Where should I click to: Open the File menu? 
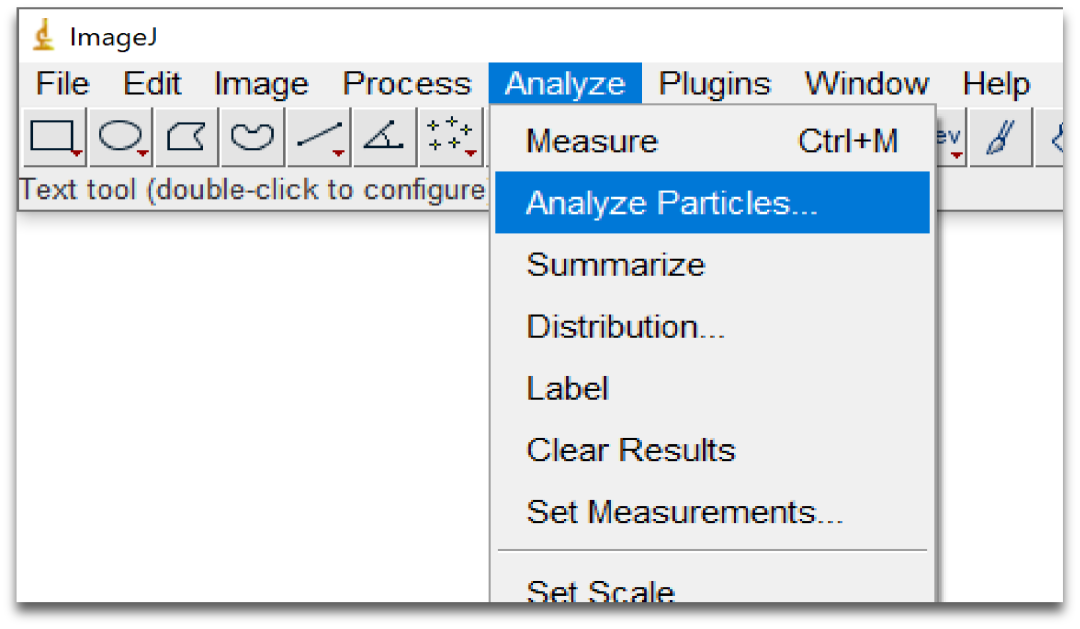click(x=62, y=84)
